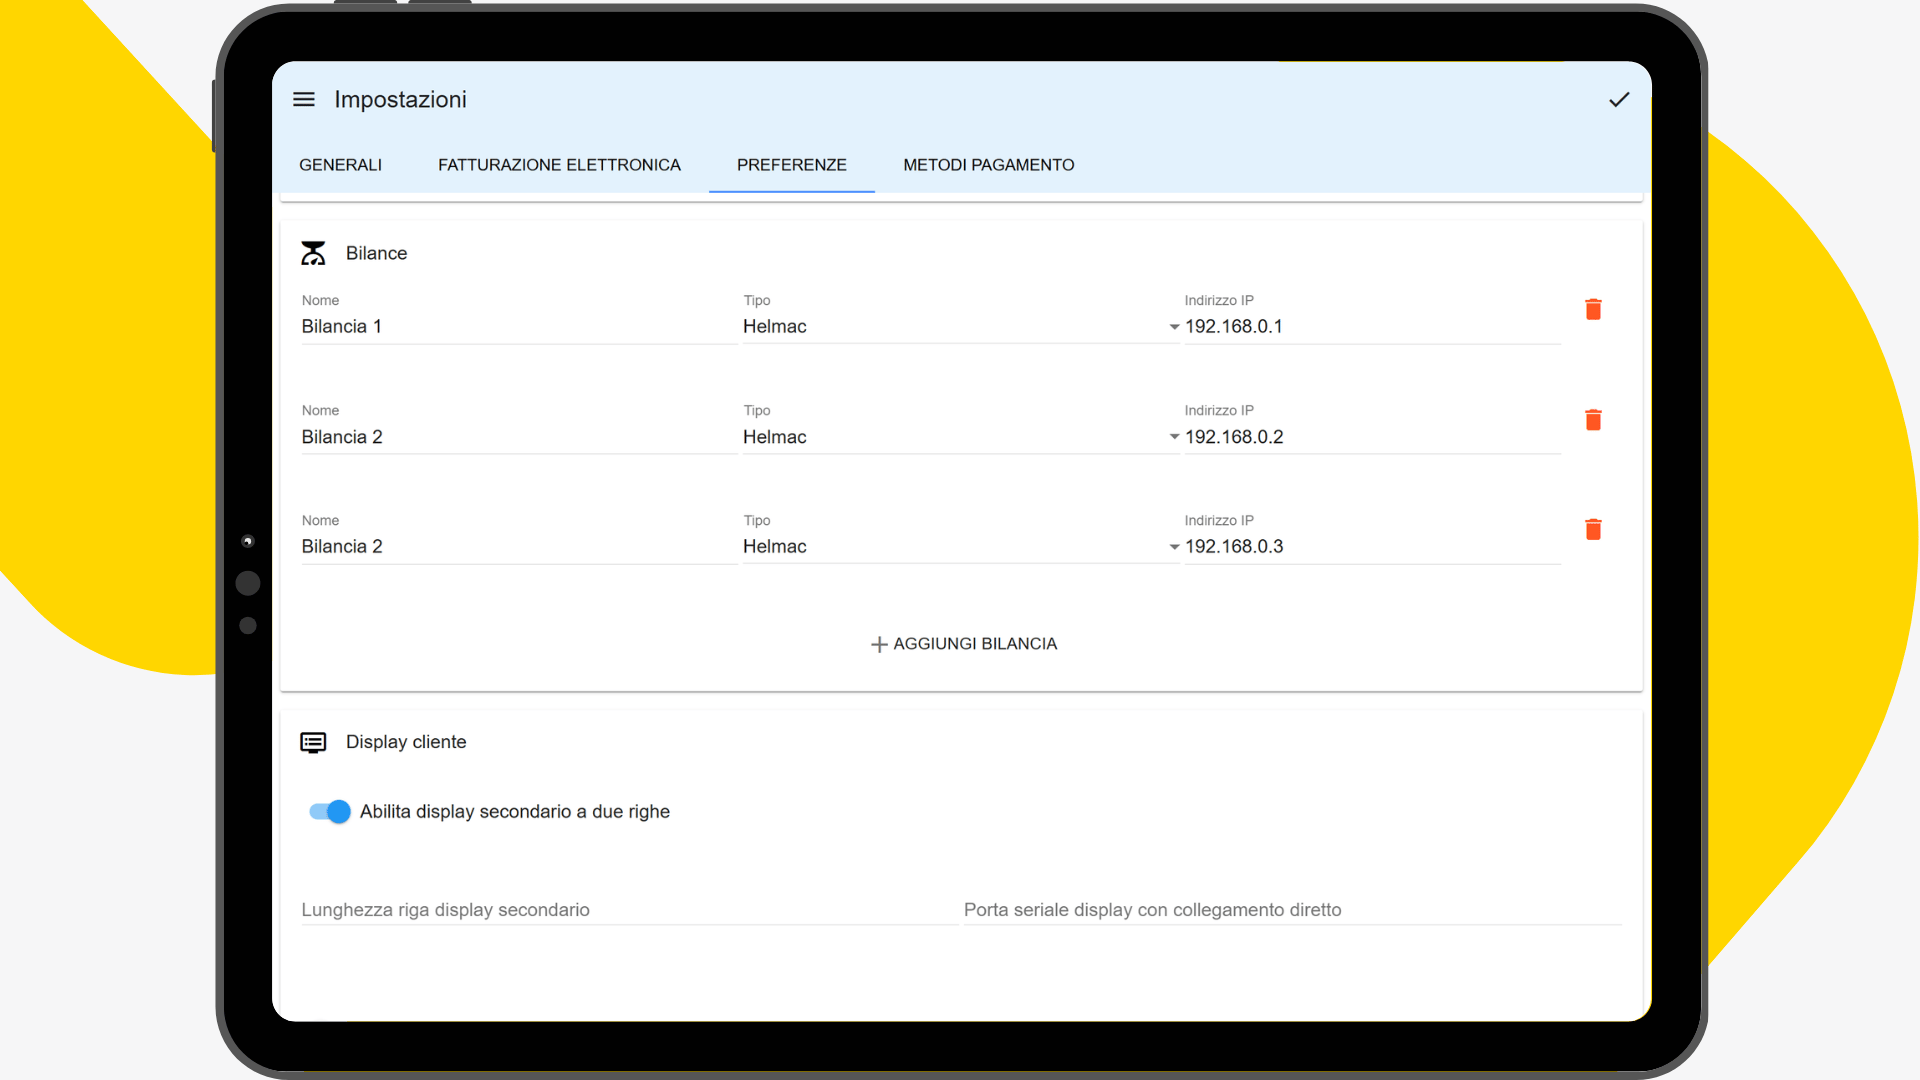The width and height of the screenshot is (1920, 1080).
Task: Confirm settings with the checkmark icon
Action: (x=1619, y=99)
